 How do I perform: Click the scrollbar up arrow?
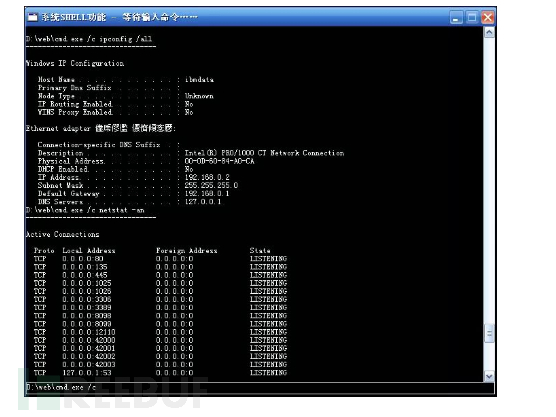[489, 33]
